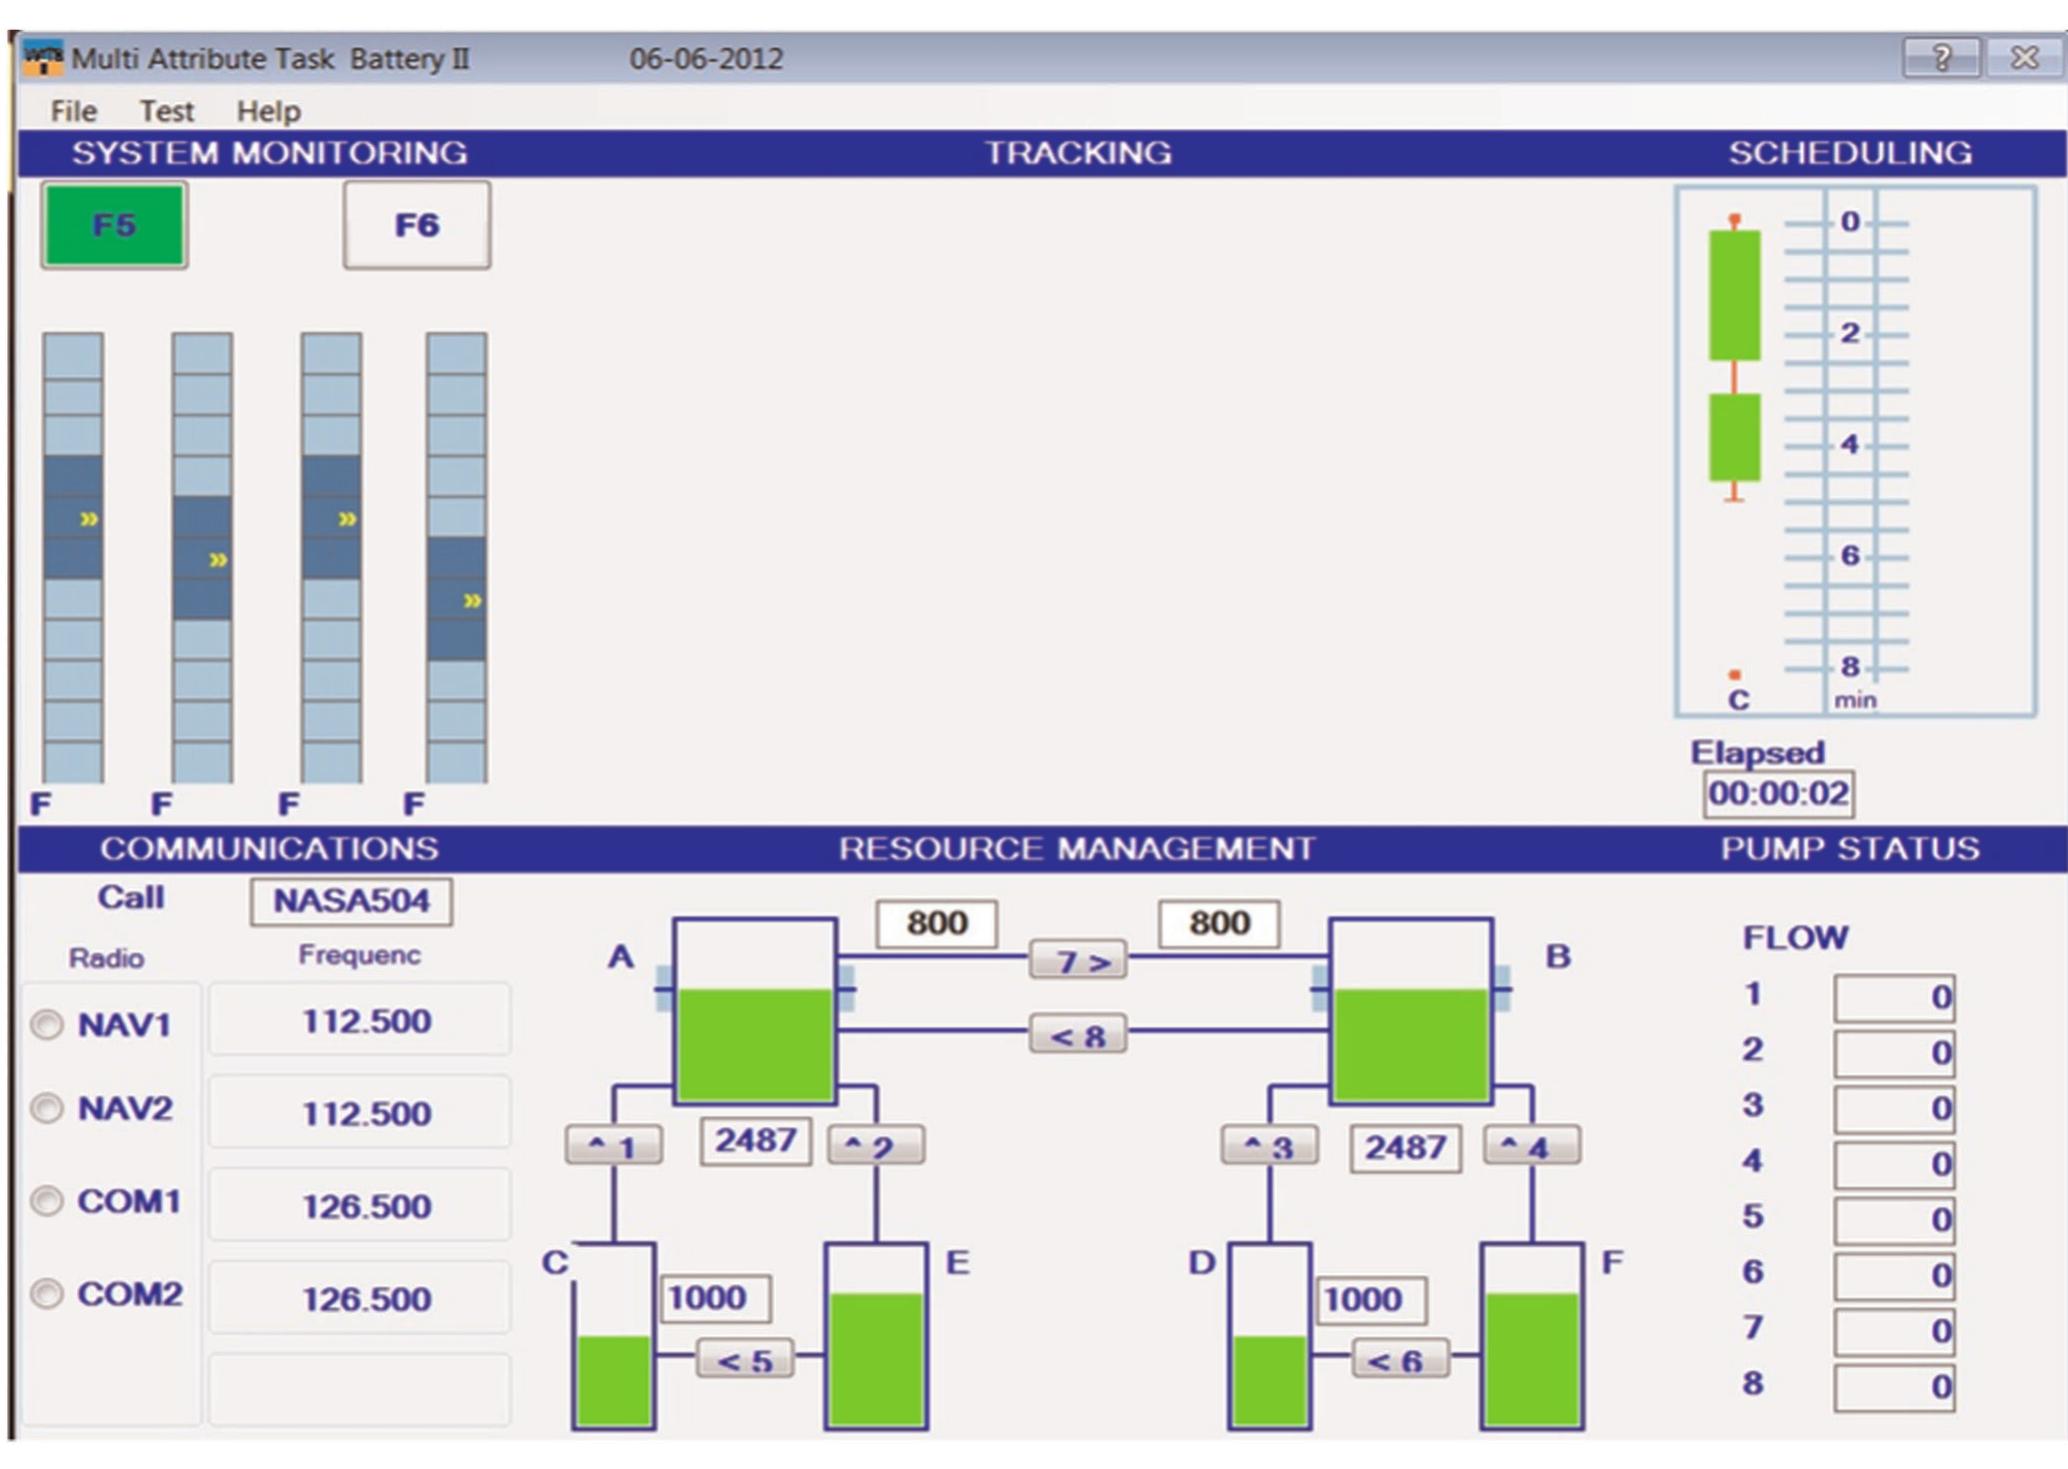Select the COM2 radio button
The height and width of the screenshot is (1469, 2068).
tap(47, 1294)
